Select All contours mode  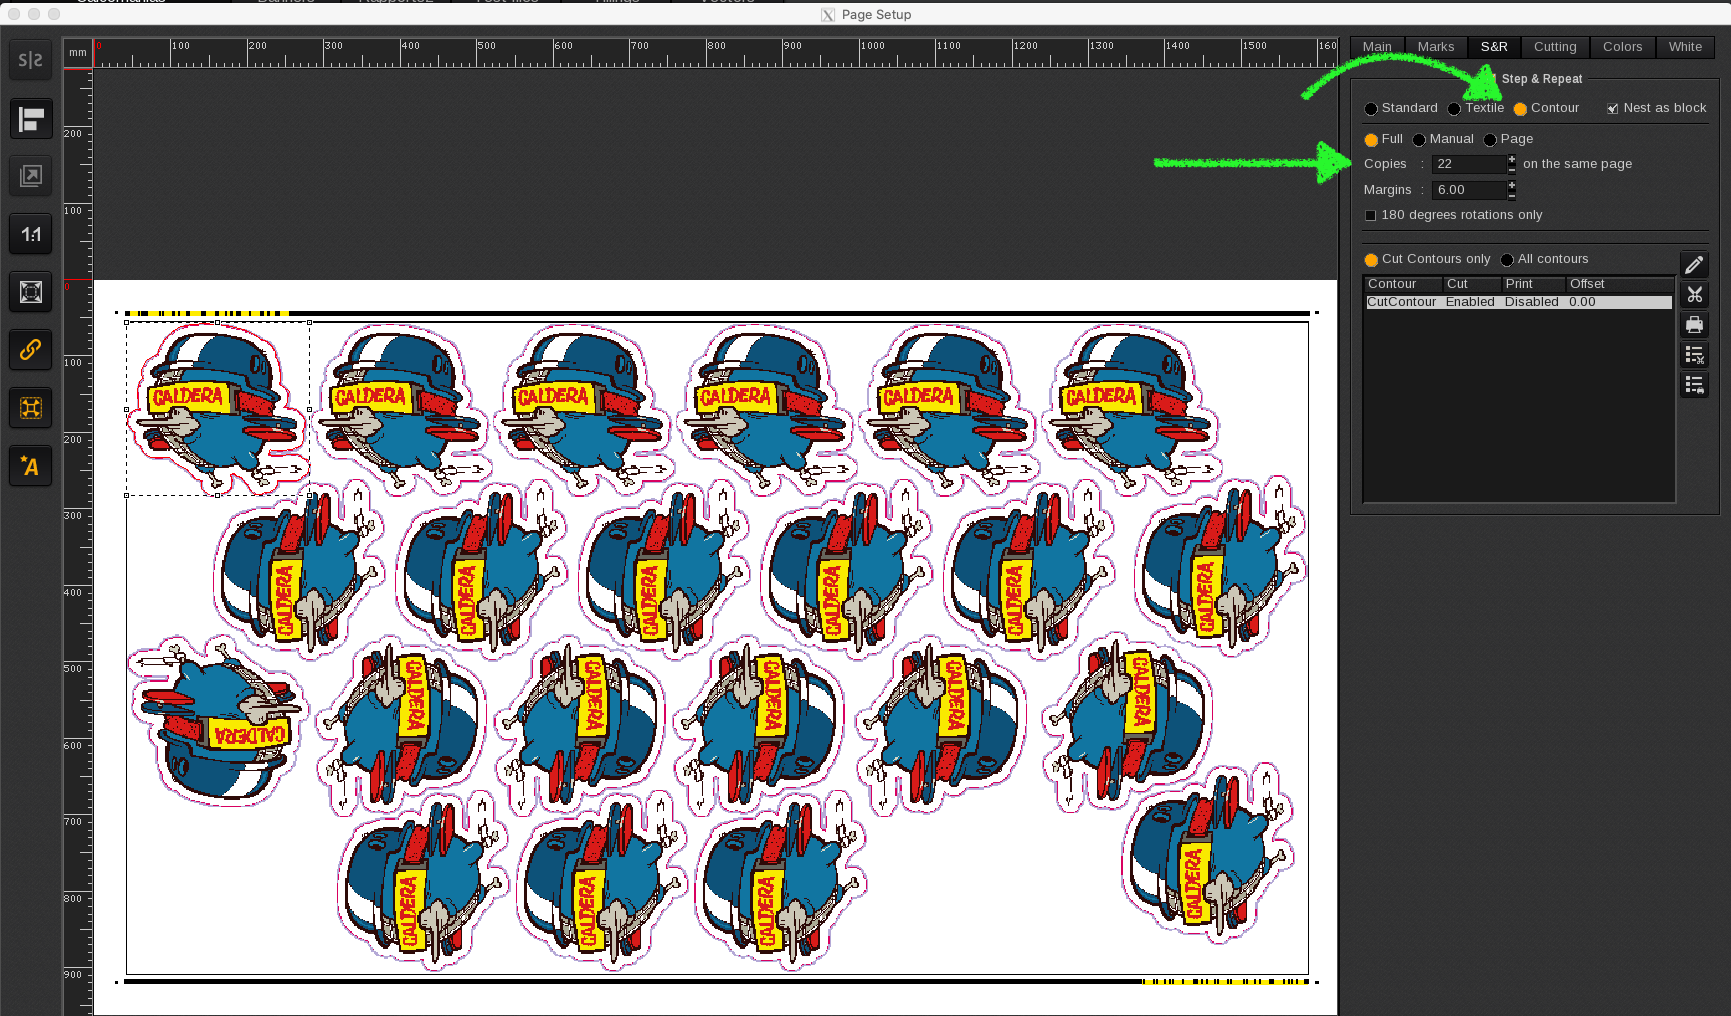tap(1507, 258)
